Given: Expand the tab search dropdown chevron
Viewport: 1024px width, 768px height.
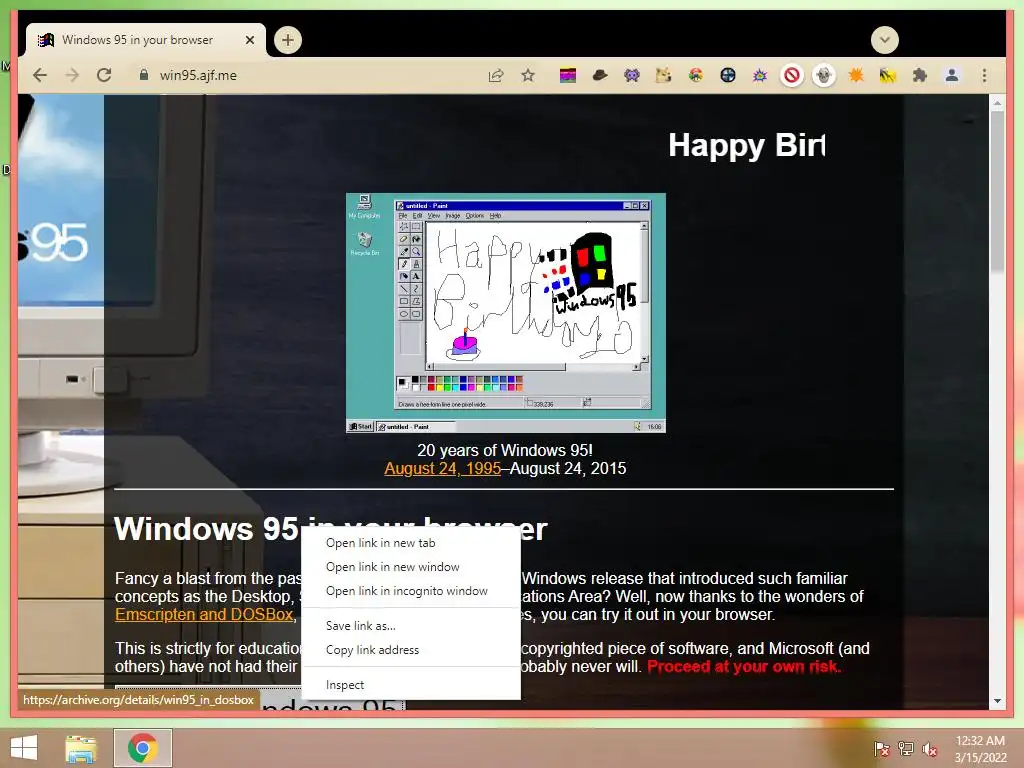Looking at the screenshot, I should (x=884, y=40).
